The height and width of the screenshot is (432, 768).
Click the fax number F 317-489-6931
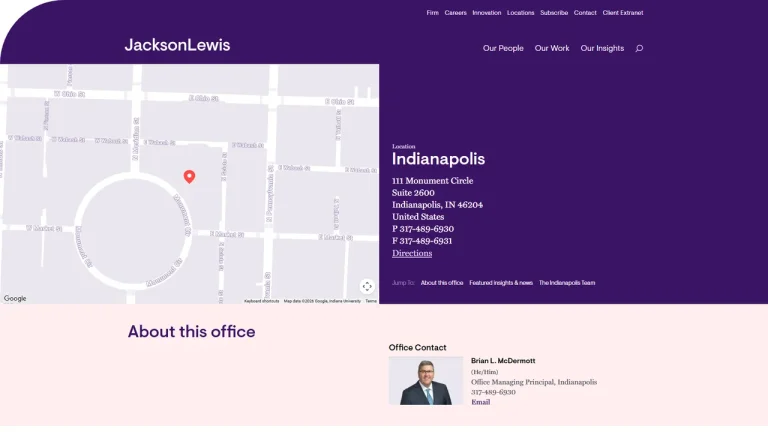coord(422,241)
